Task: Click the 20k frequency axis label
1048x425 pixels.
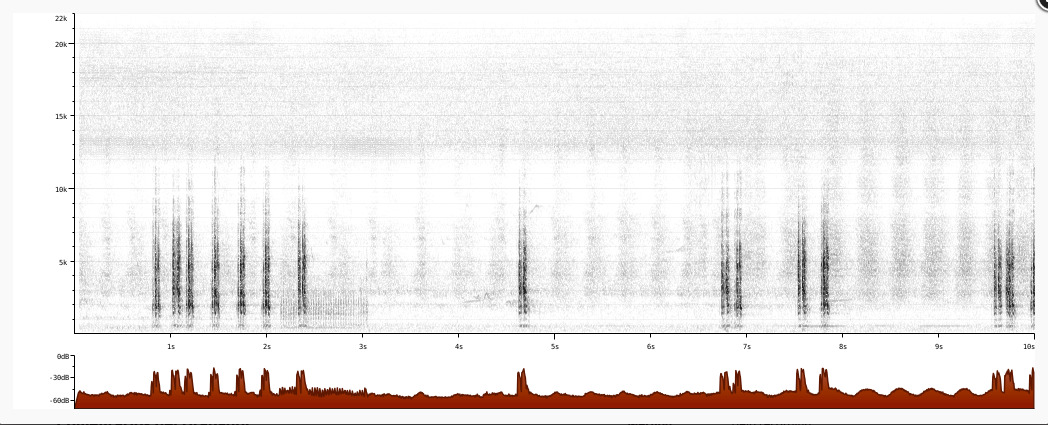Action: pos(61,44)
